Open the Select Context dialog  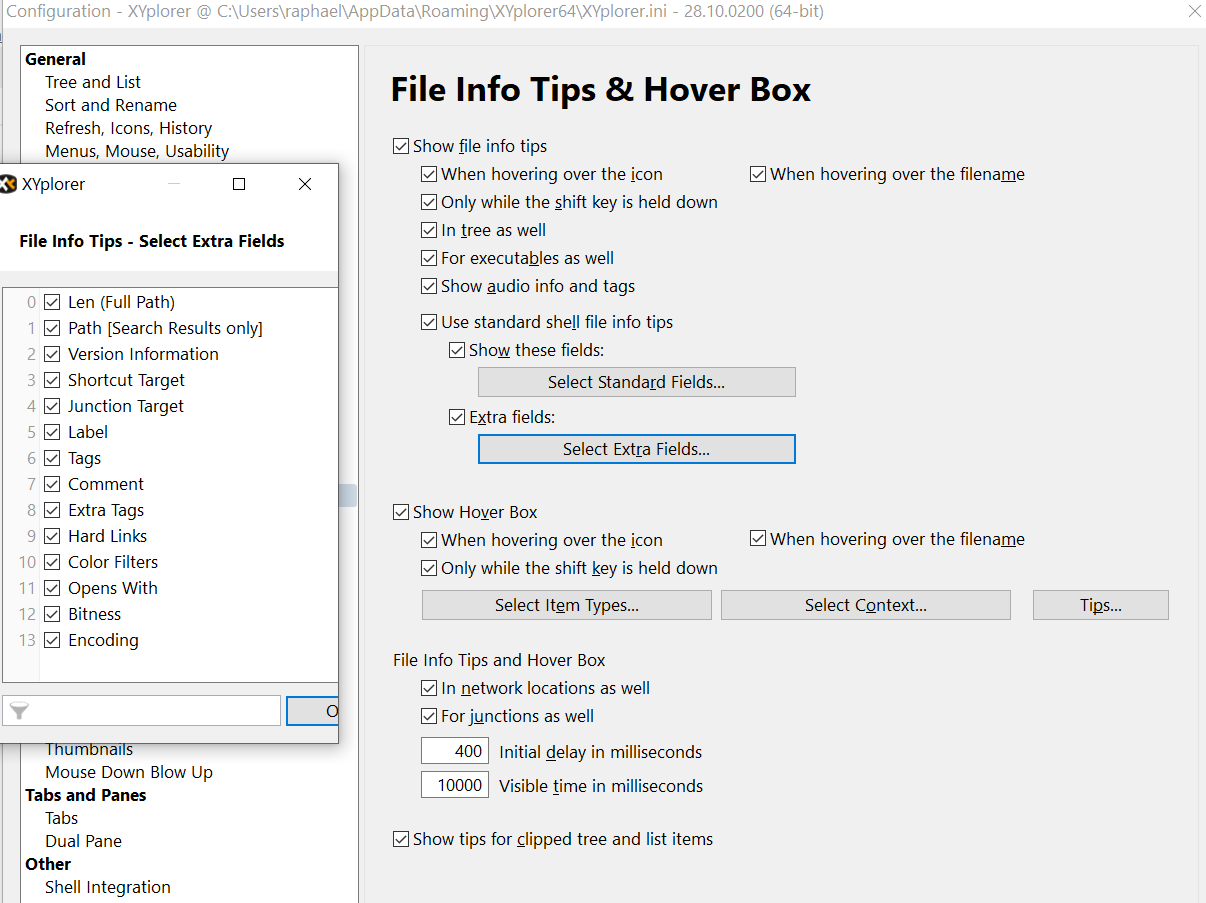pyautogui.click(x=865, y=605)
